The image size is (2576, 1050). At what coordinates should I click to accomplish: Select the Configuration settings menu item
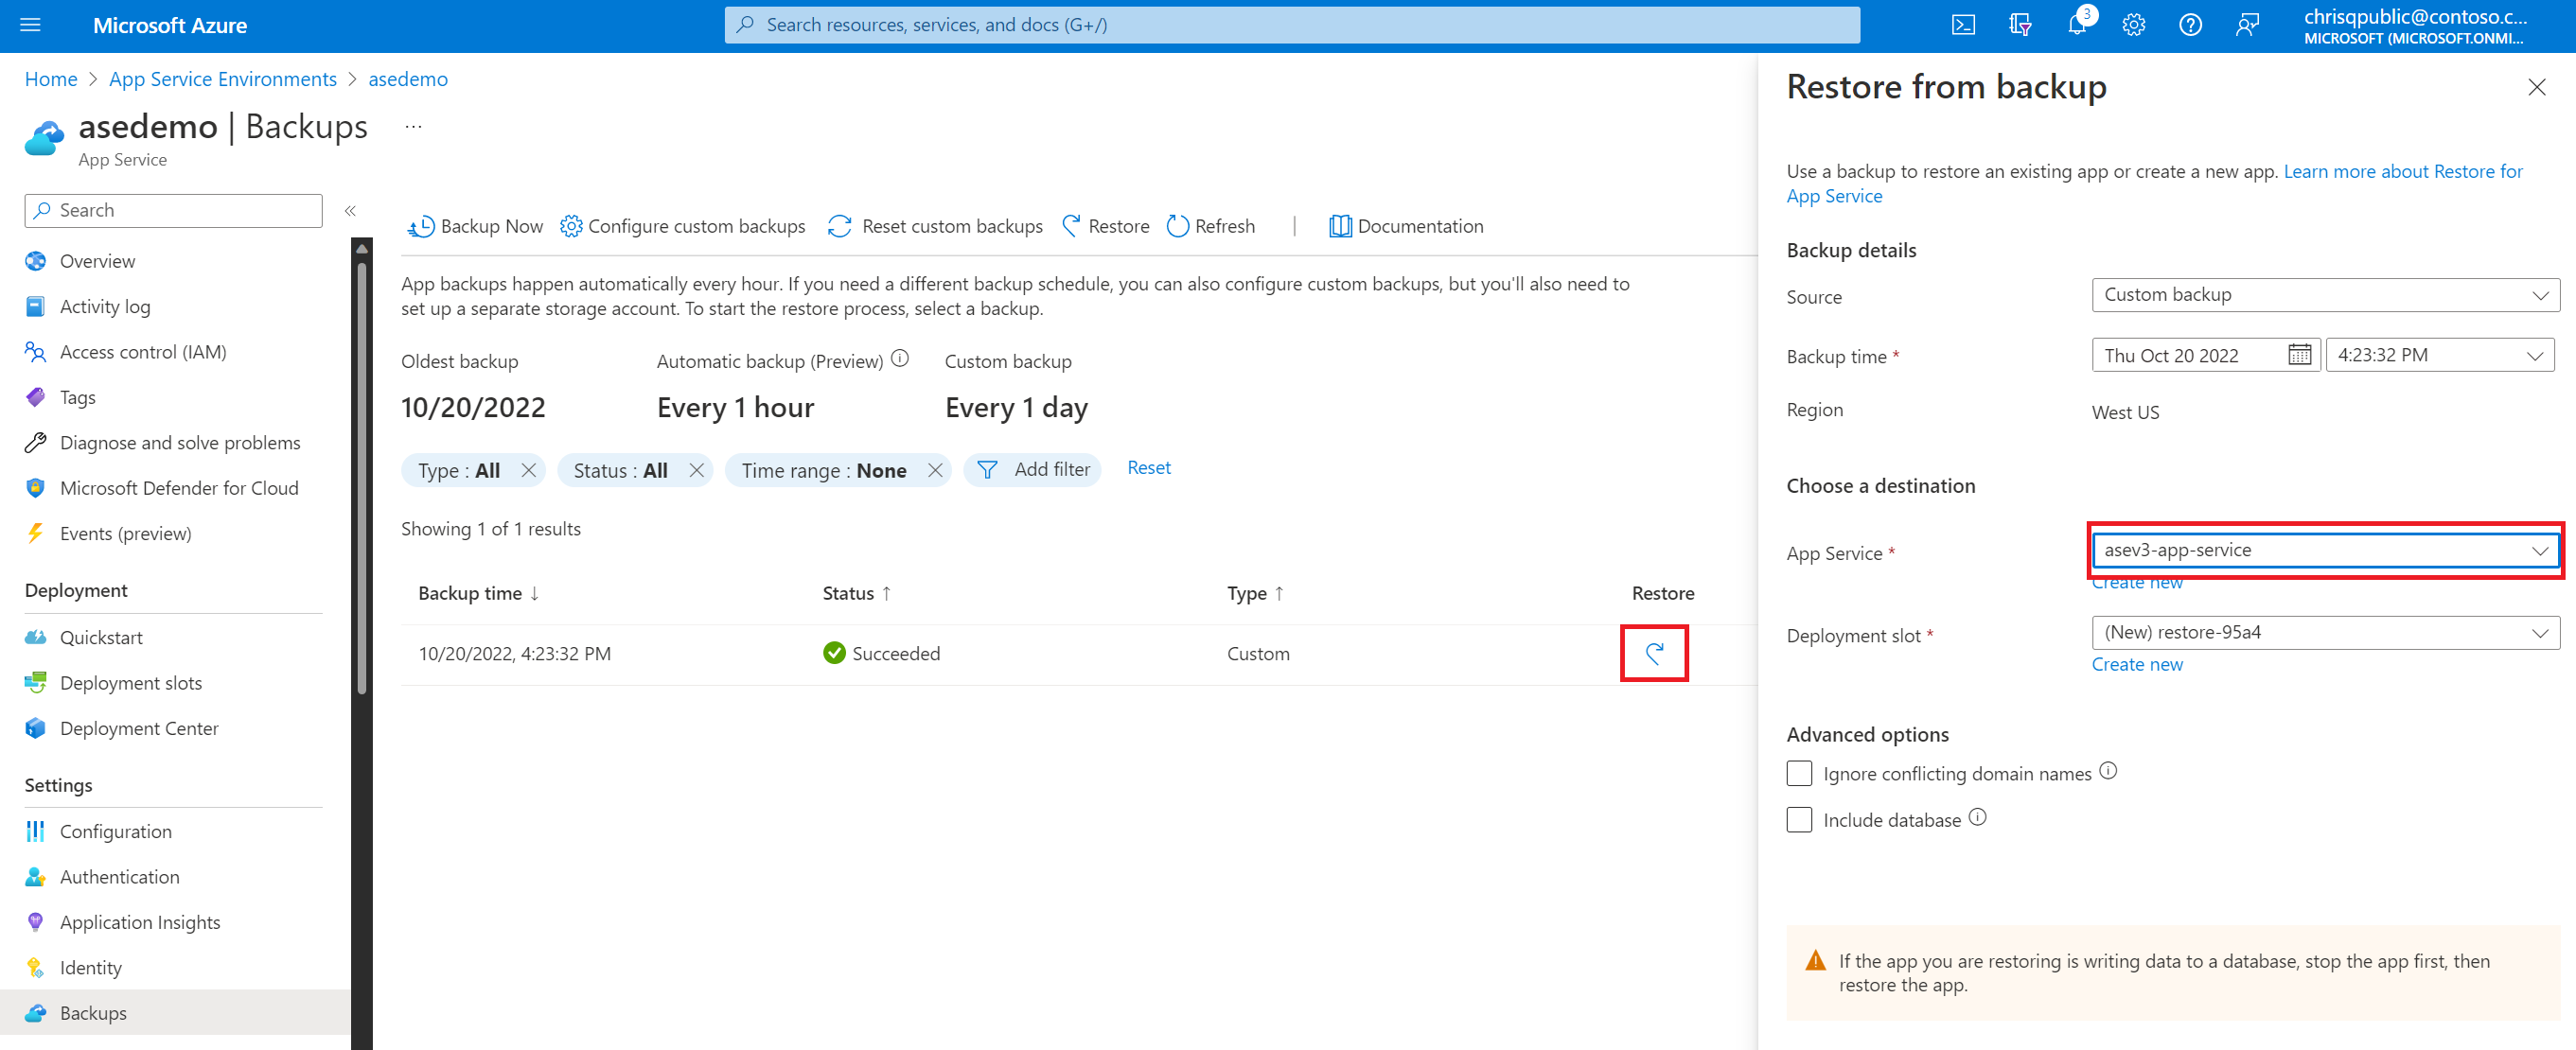116,830
